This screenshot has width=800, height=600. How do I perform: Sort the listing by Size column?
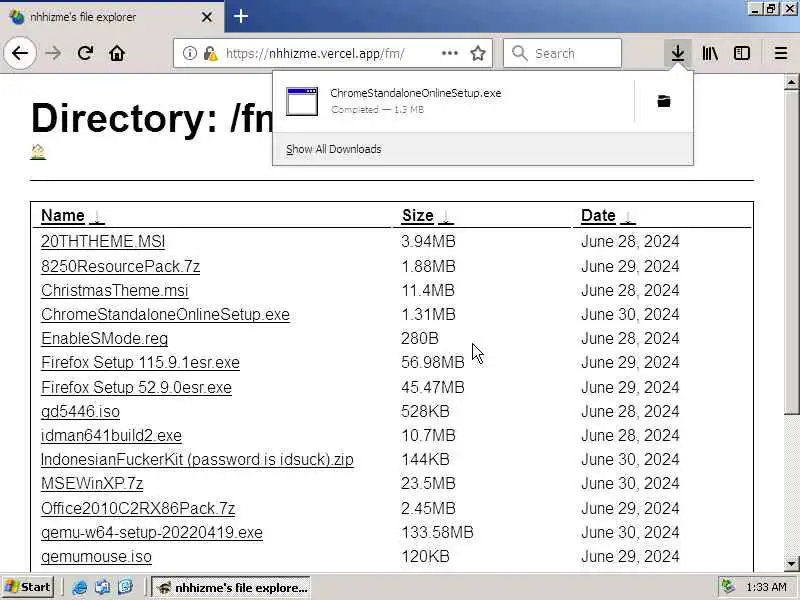click(x=418, y=215)
